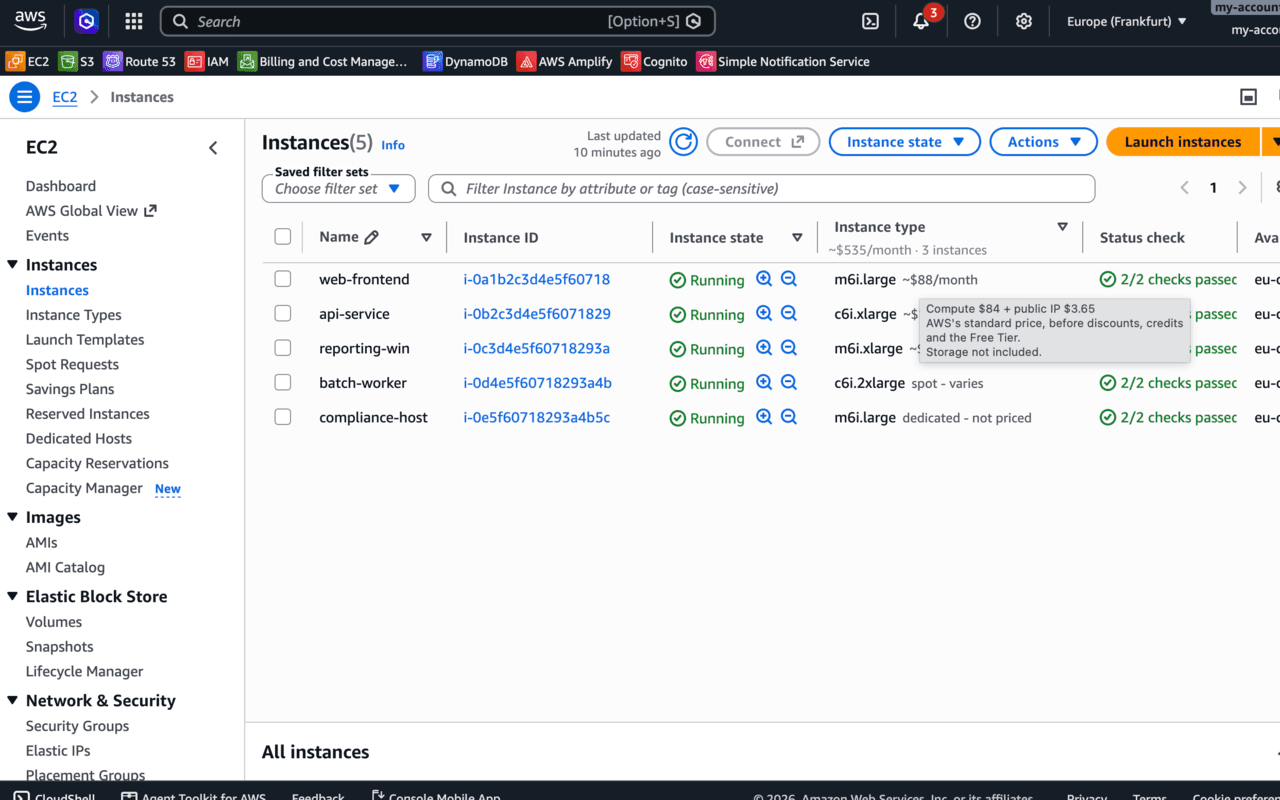This screenshot has height=800, width=1280.
Task: Sort by the Name column arrow
Action: pyautogui.click(x=426, y=237)
